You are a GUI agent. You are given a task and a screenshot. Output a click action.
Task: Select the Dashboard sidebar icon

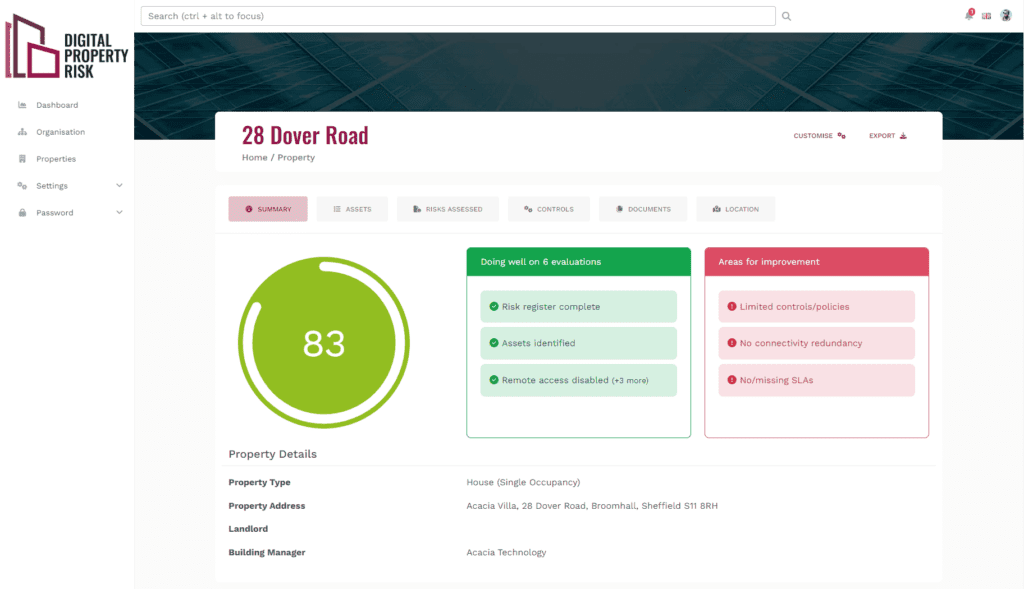point(20,104)
